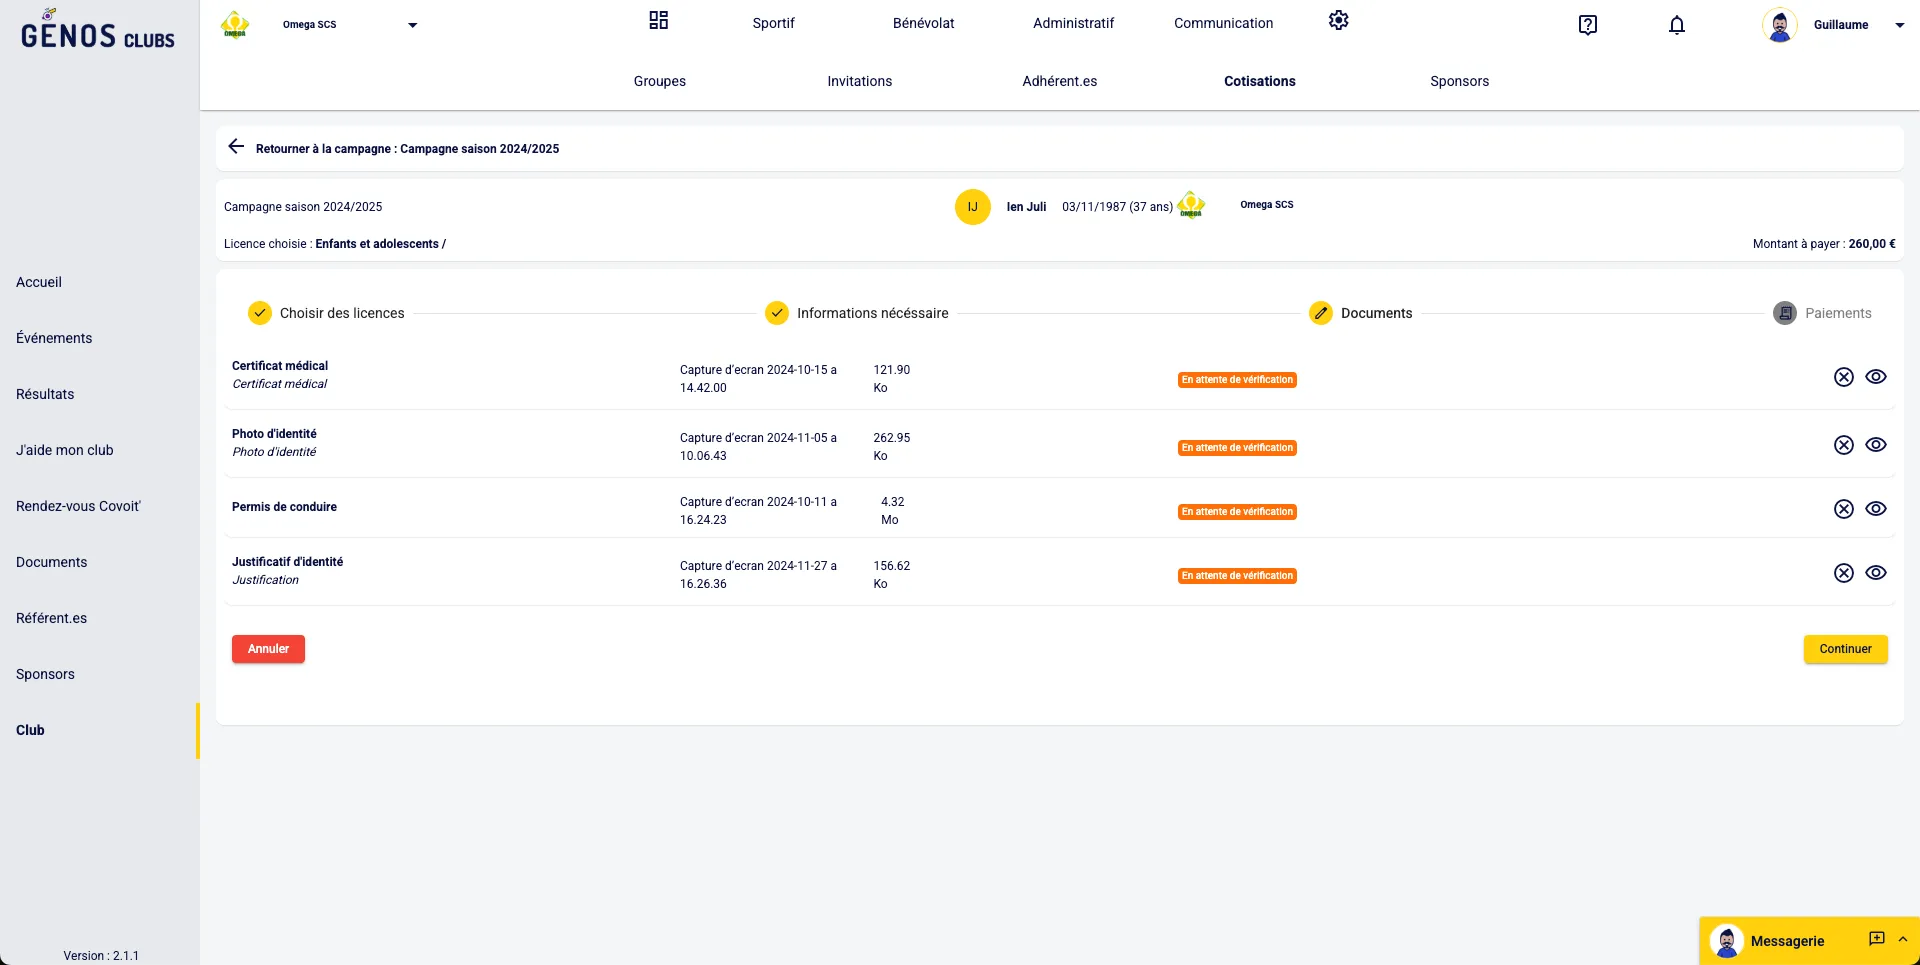Open the settings gear icon
Viewport: 1920px width, 965px height.
pos(1338,21)
